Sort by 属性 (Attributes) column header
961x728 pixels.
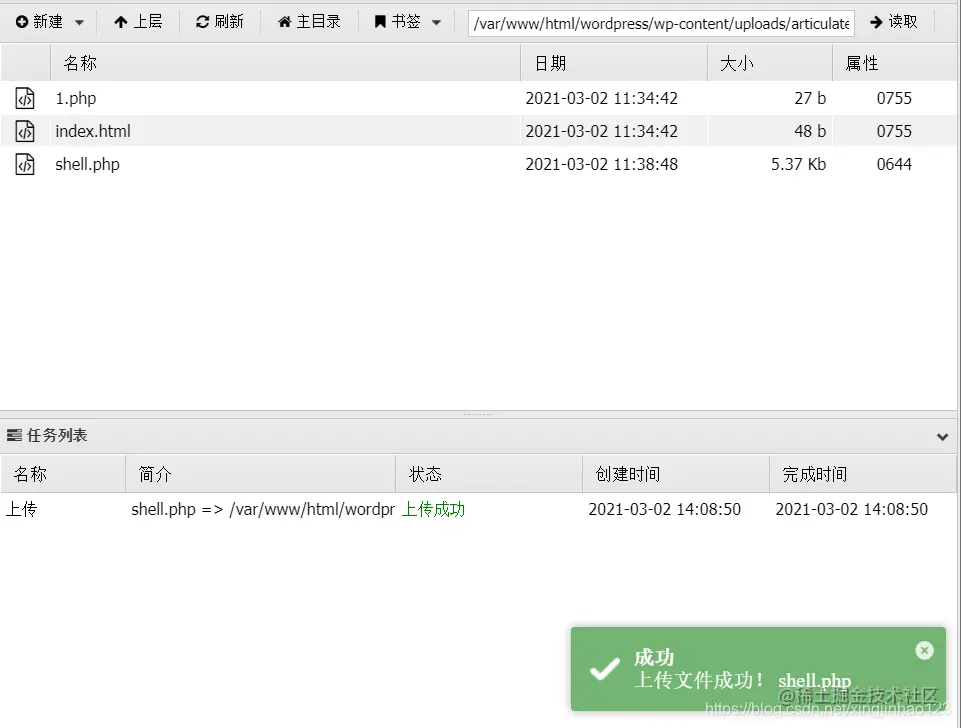pyautogui.click(x=894, y=63)
